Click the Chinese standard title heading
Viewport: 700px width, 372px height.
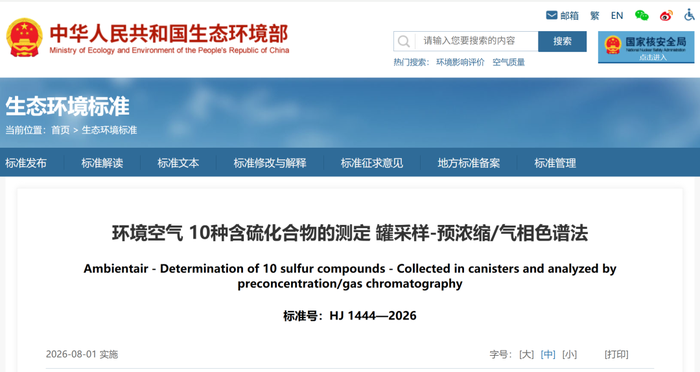pos(350,233)
